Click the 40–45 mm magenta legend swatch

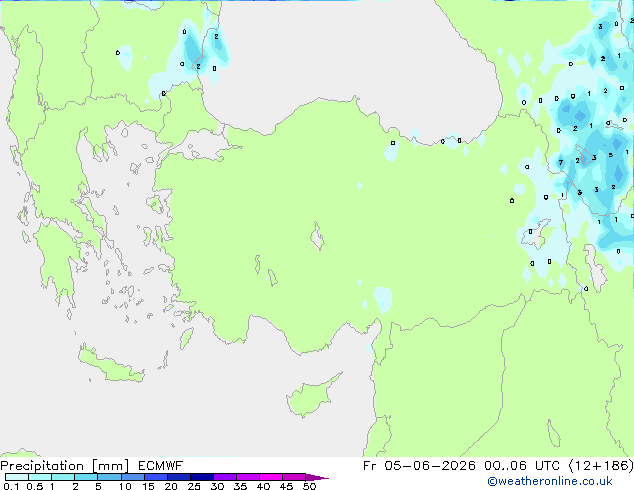click(x=271, y=477)
